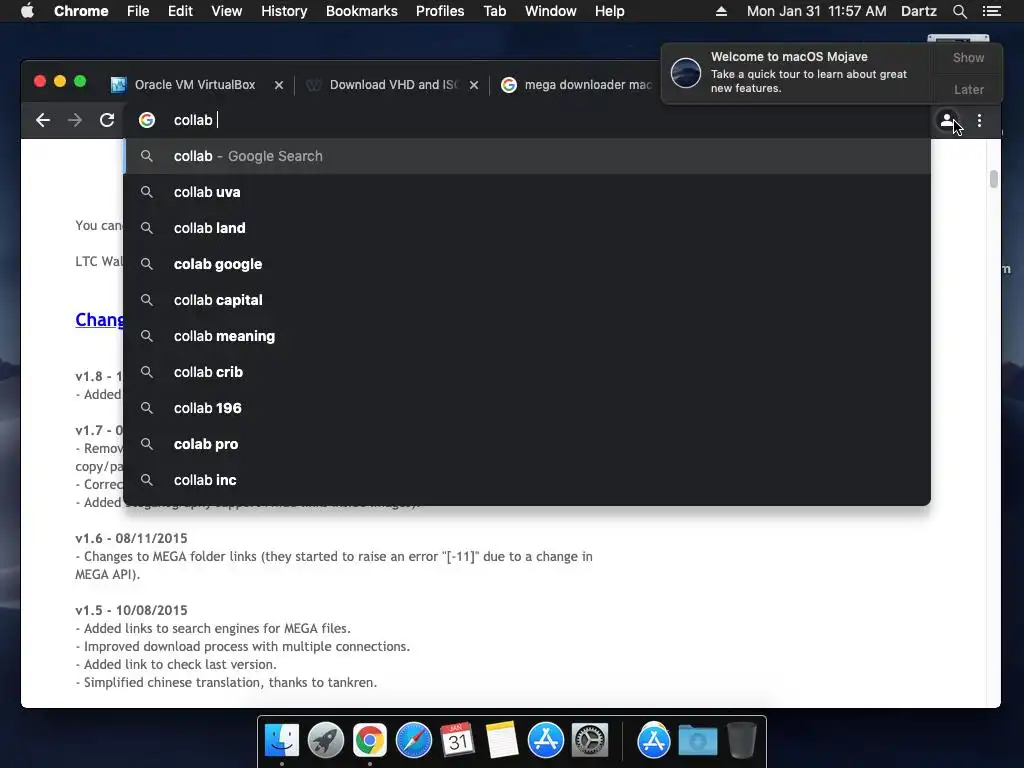Select the 'colab google' suggestion
The image size is (1024, 768).
coord(527,264)
